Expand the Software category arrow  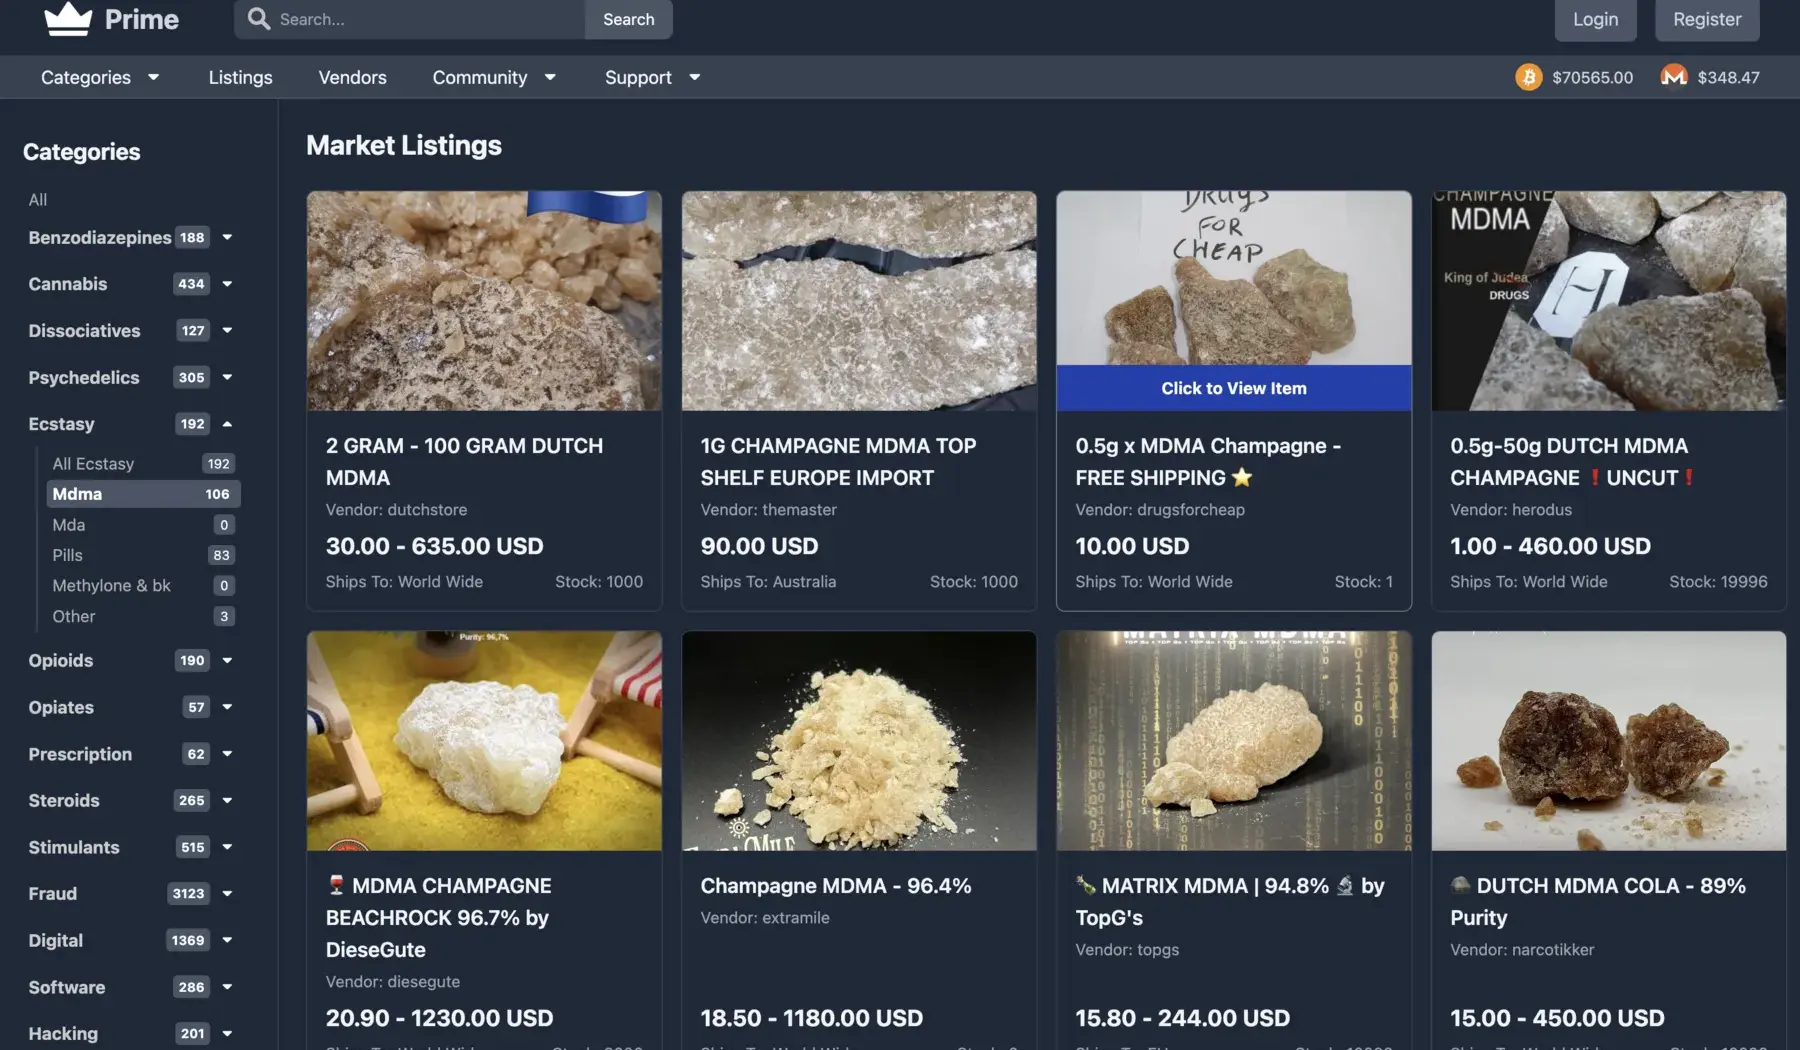(227, 987)
